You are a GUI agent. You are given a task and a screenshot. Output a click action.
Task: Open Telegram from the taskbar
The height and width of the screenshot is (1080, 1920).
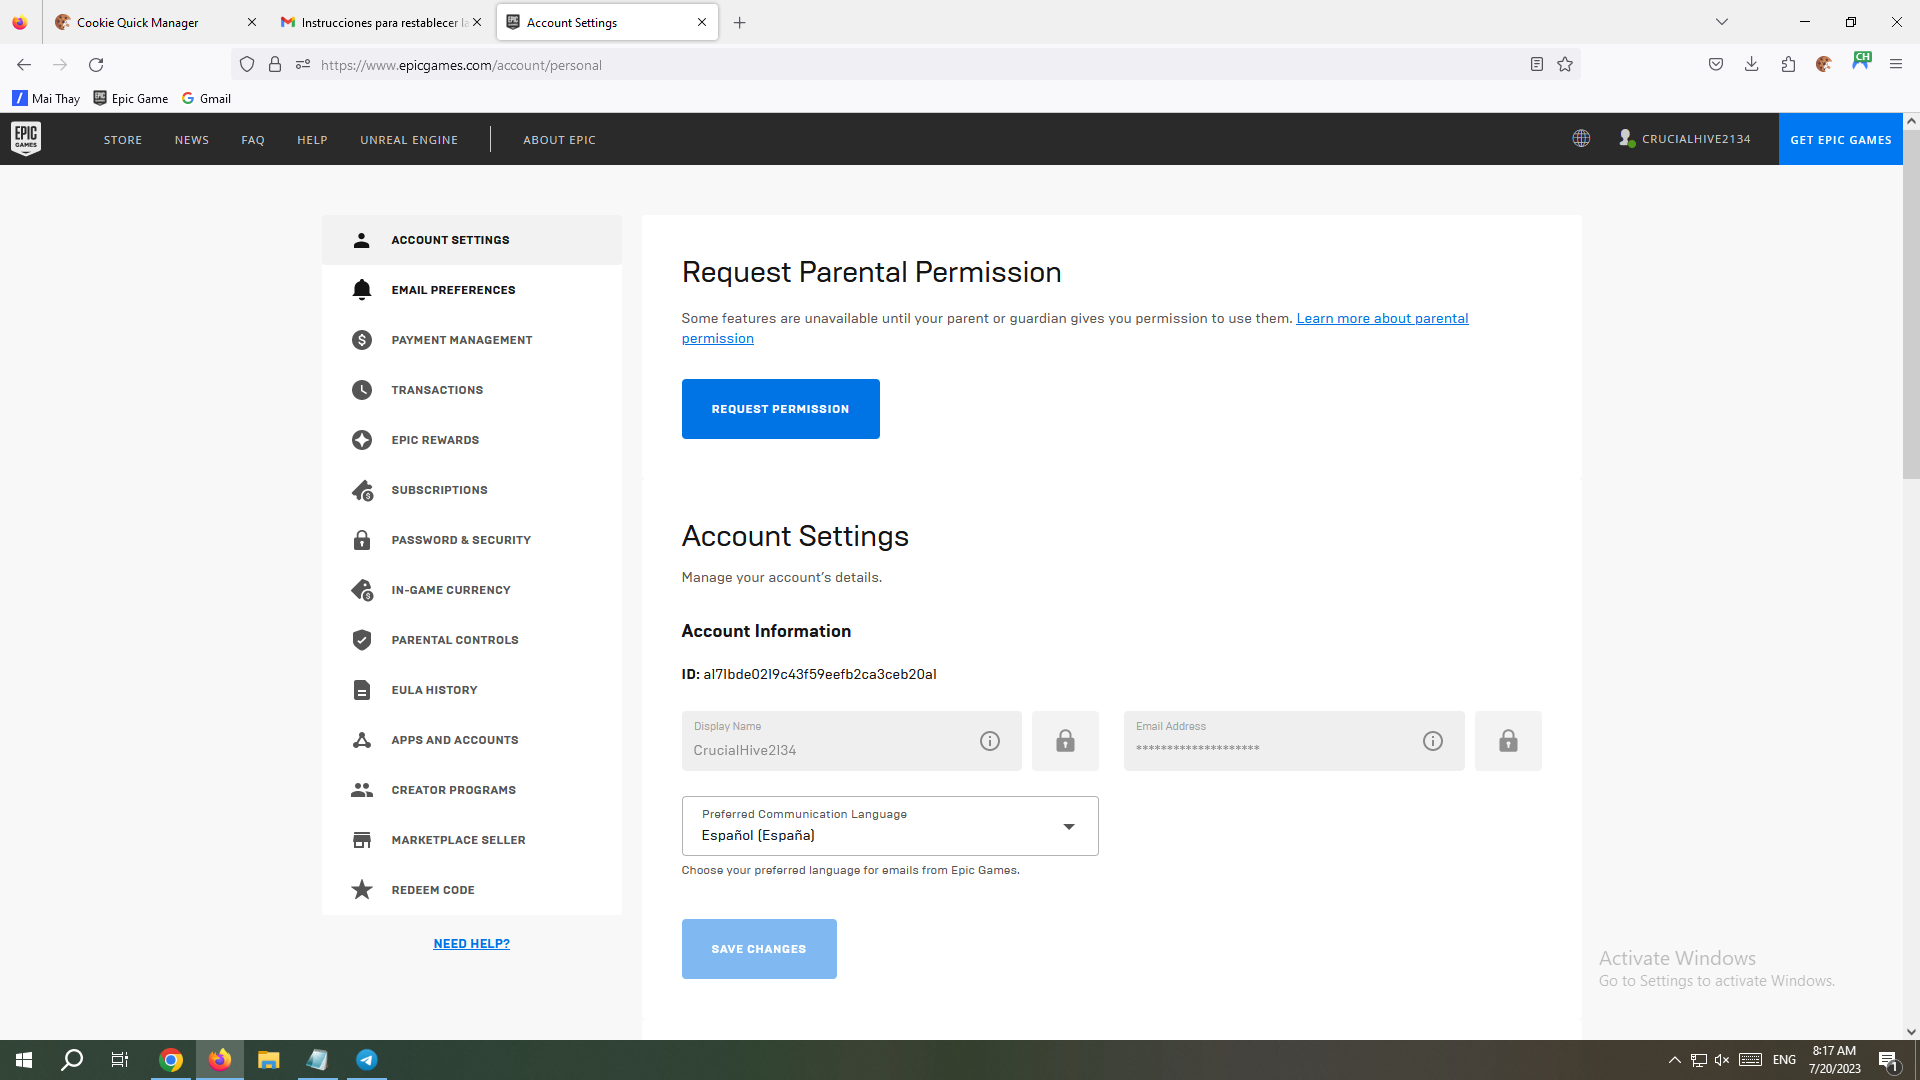tap(366, 1060)
